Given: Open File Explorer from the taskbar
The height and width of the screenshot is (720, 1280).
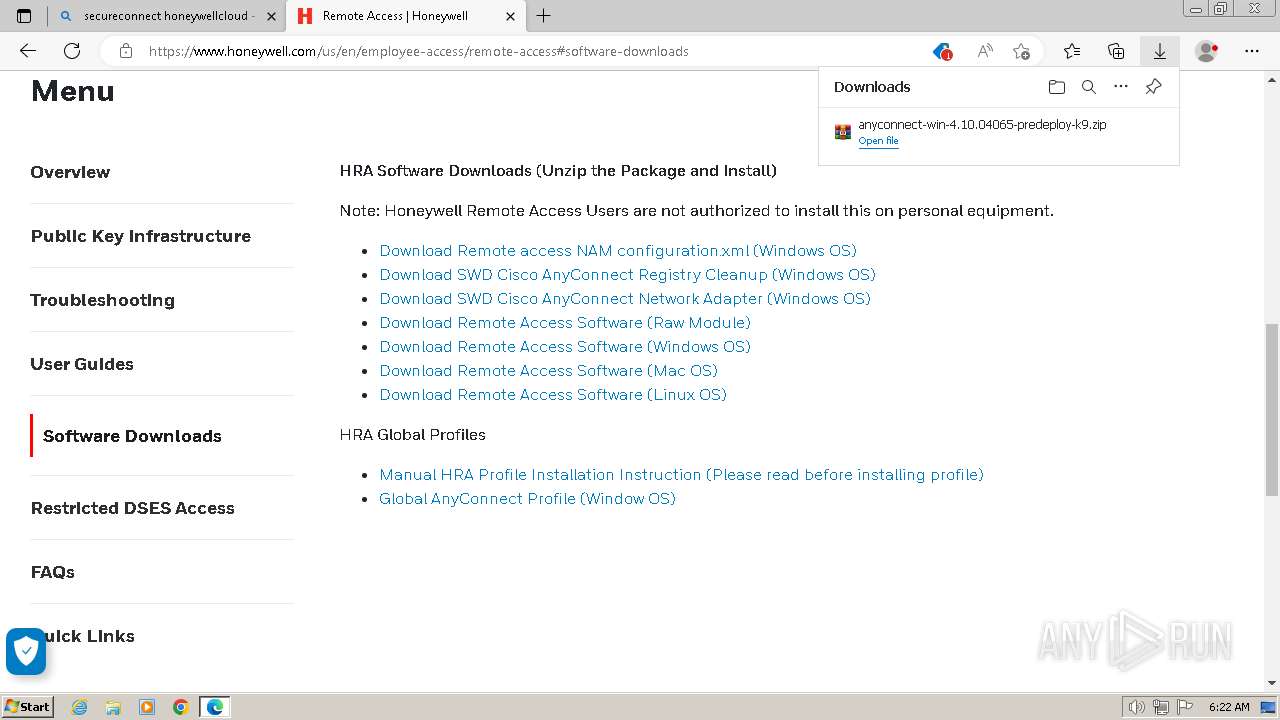Looking at the screenshot, I should point(113,707).
